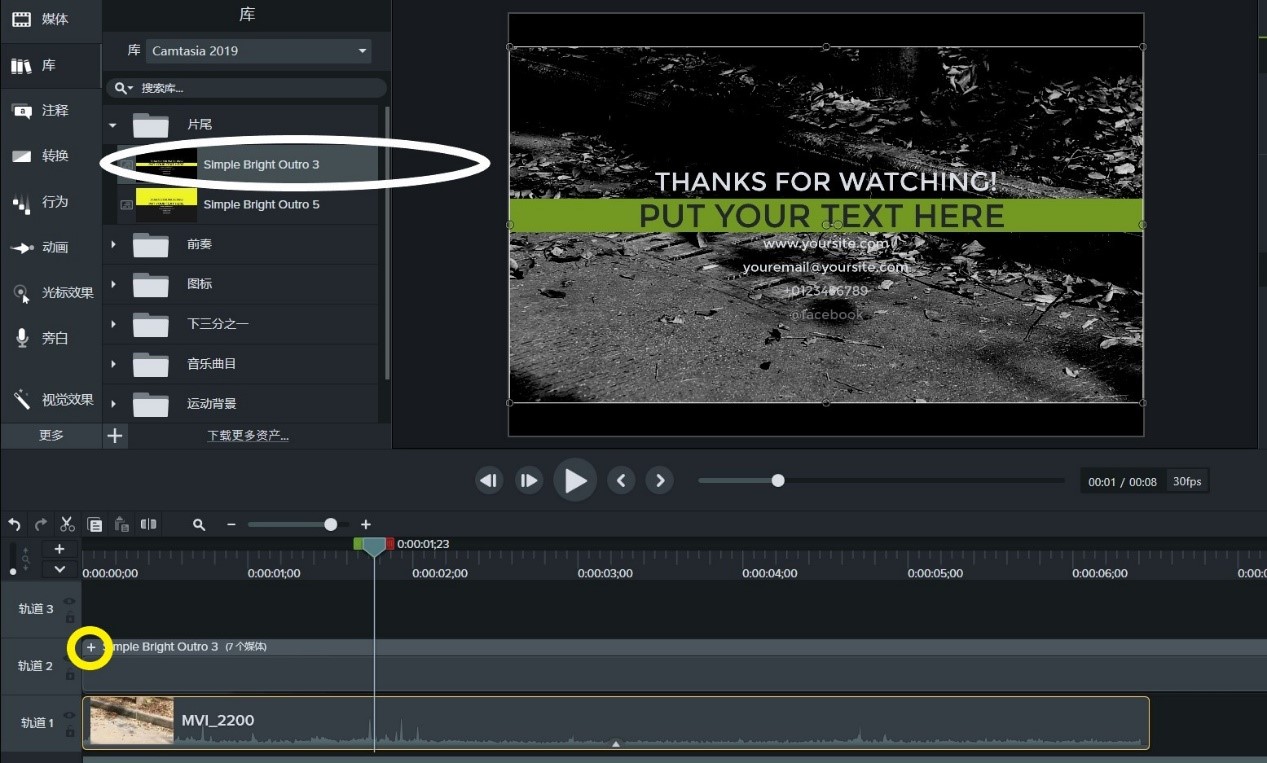Click the plus icon to add a track
This screenshot has width=1267, height=763.
(x=59, y=549)
